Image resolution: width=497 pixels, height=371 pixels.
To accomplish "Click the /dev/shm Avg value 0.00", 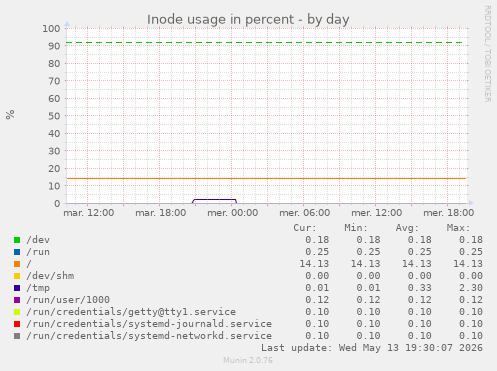I will pos(419,276).
